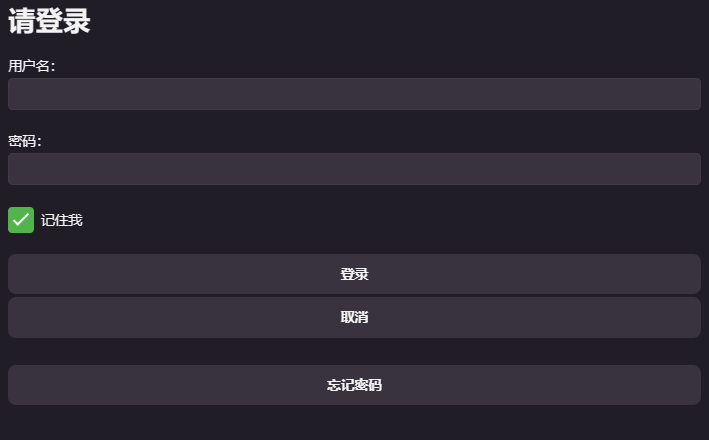Toggle the 记住我 checkbox
Image resolution: width=709 pixels, height=440 pixels.
(21, 220)
